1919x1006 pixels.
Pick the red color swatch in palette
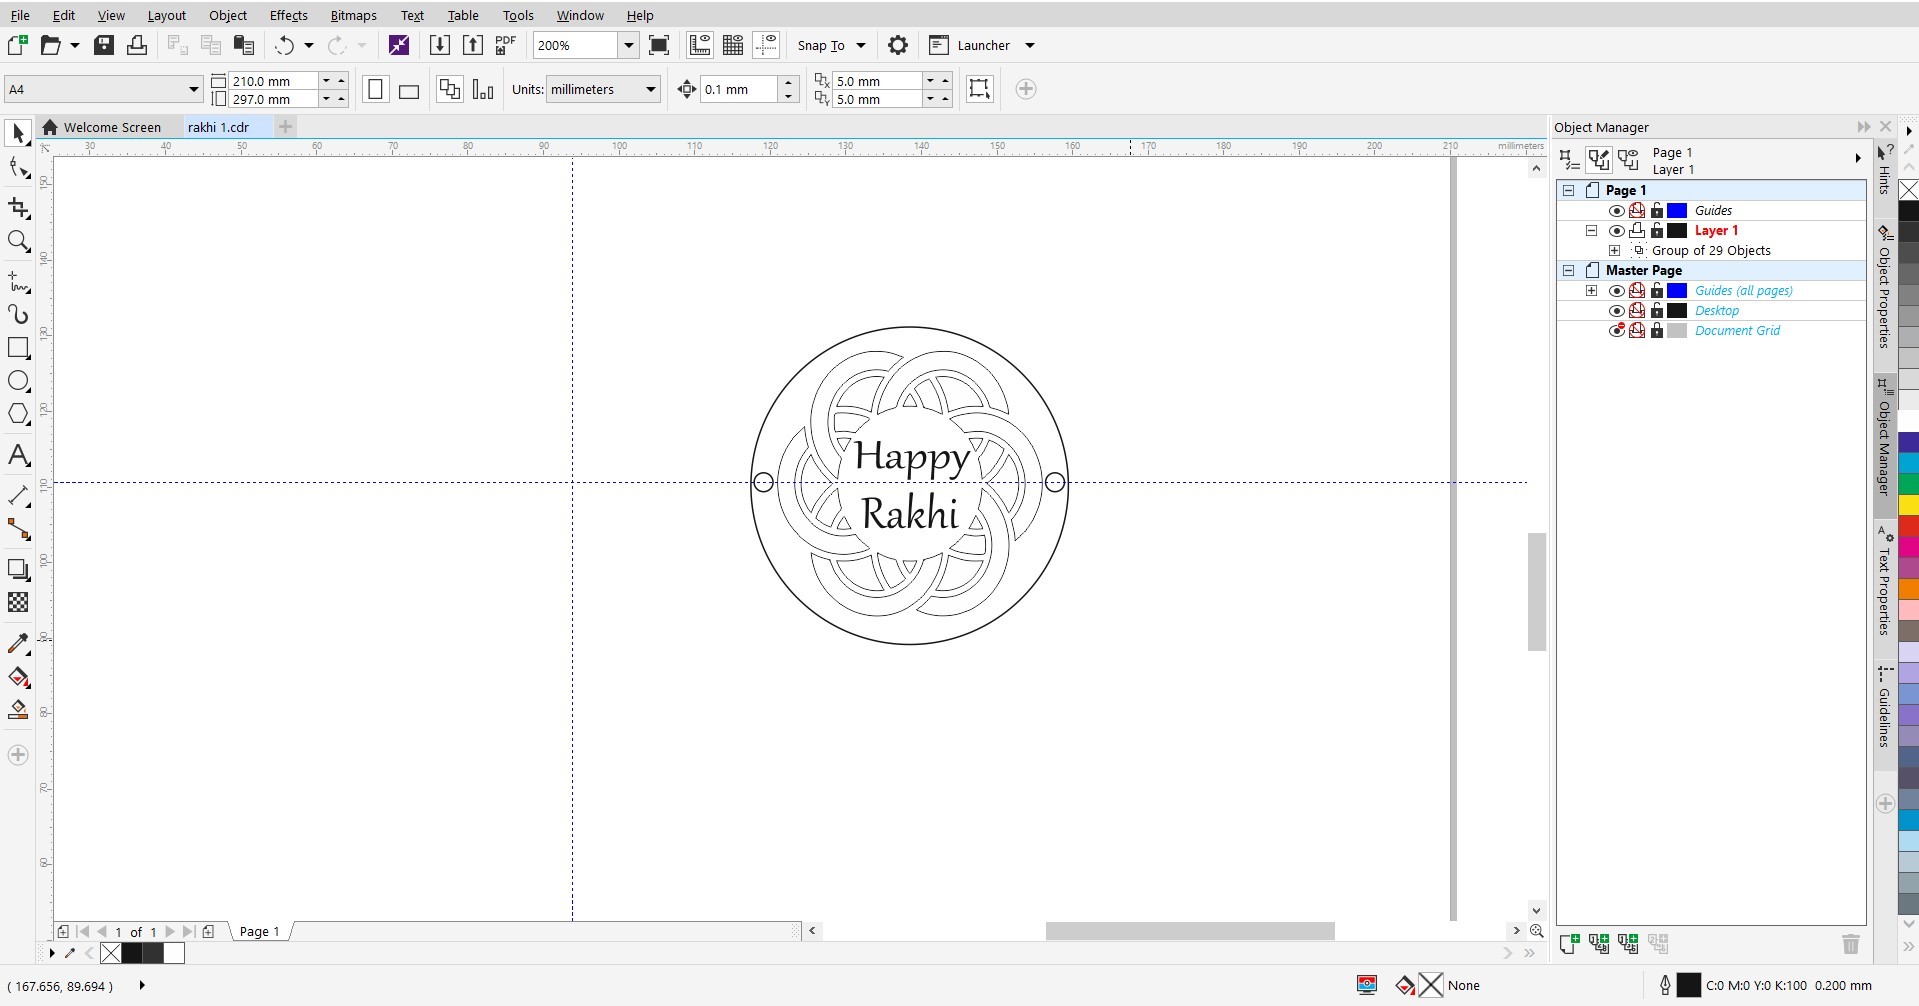click(x=1909, y=526)
